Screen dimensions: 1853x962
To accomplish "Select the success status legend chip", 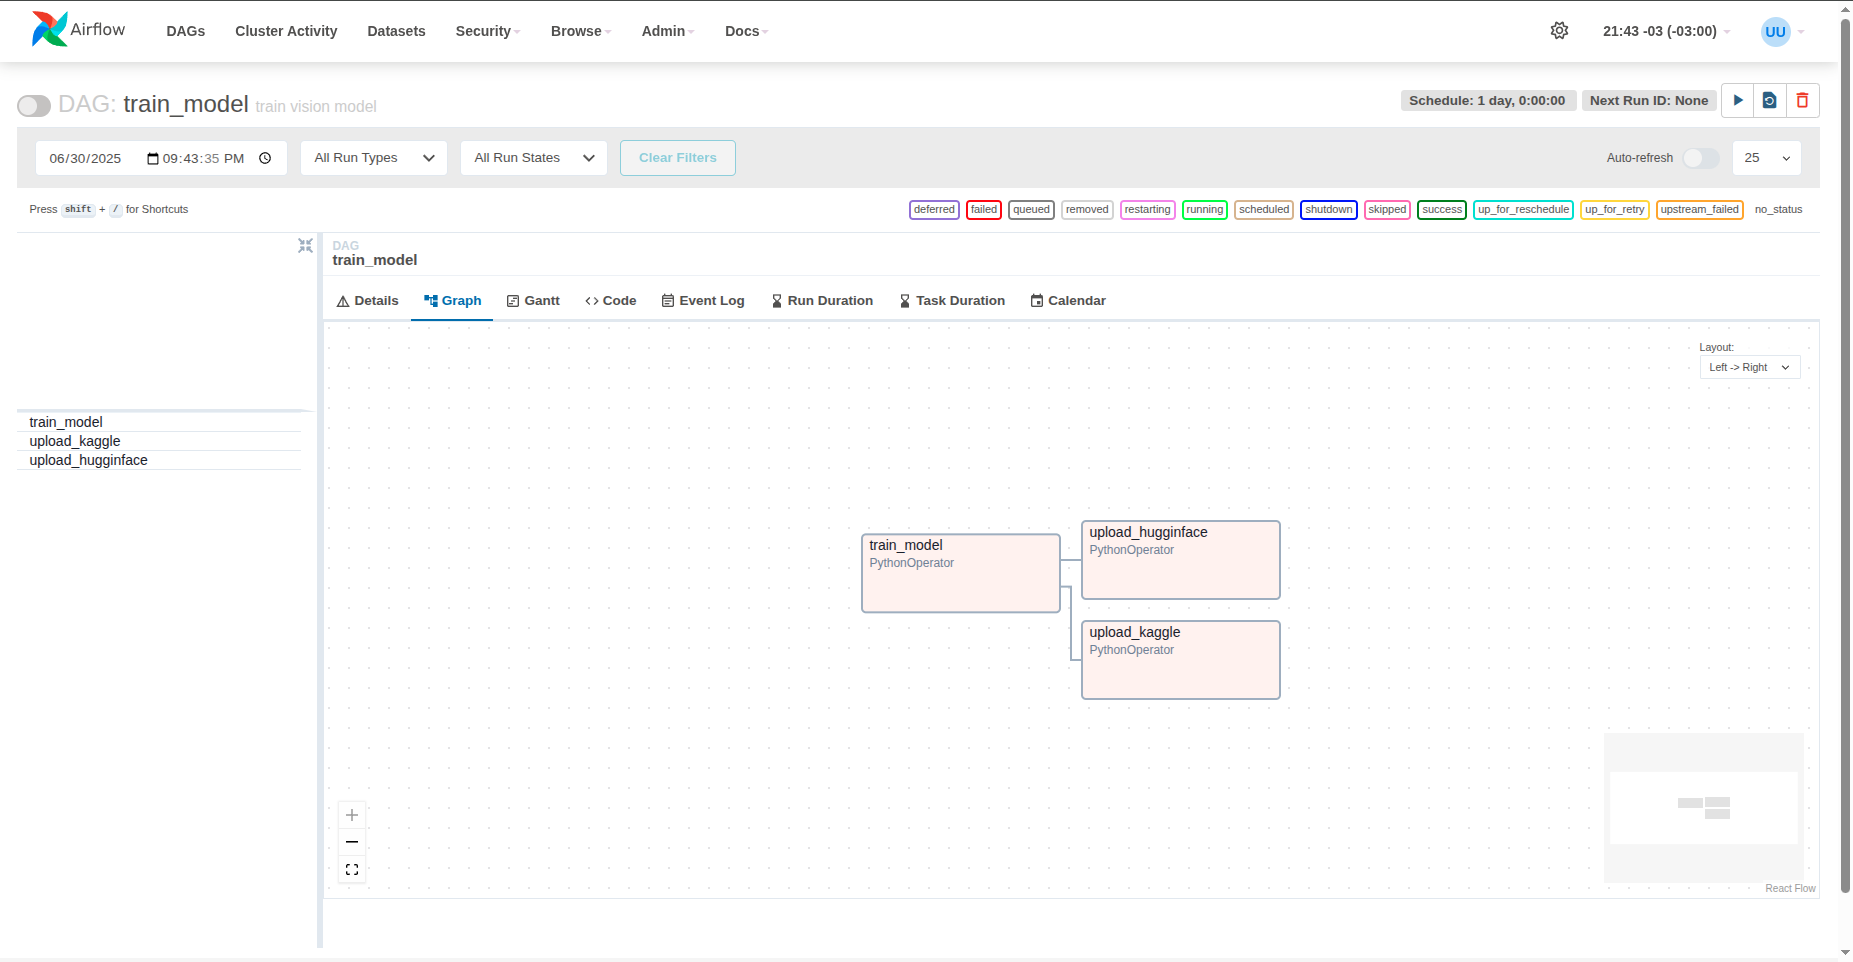I will (1442, 209).
